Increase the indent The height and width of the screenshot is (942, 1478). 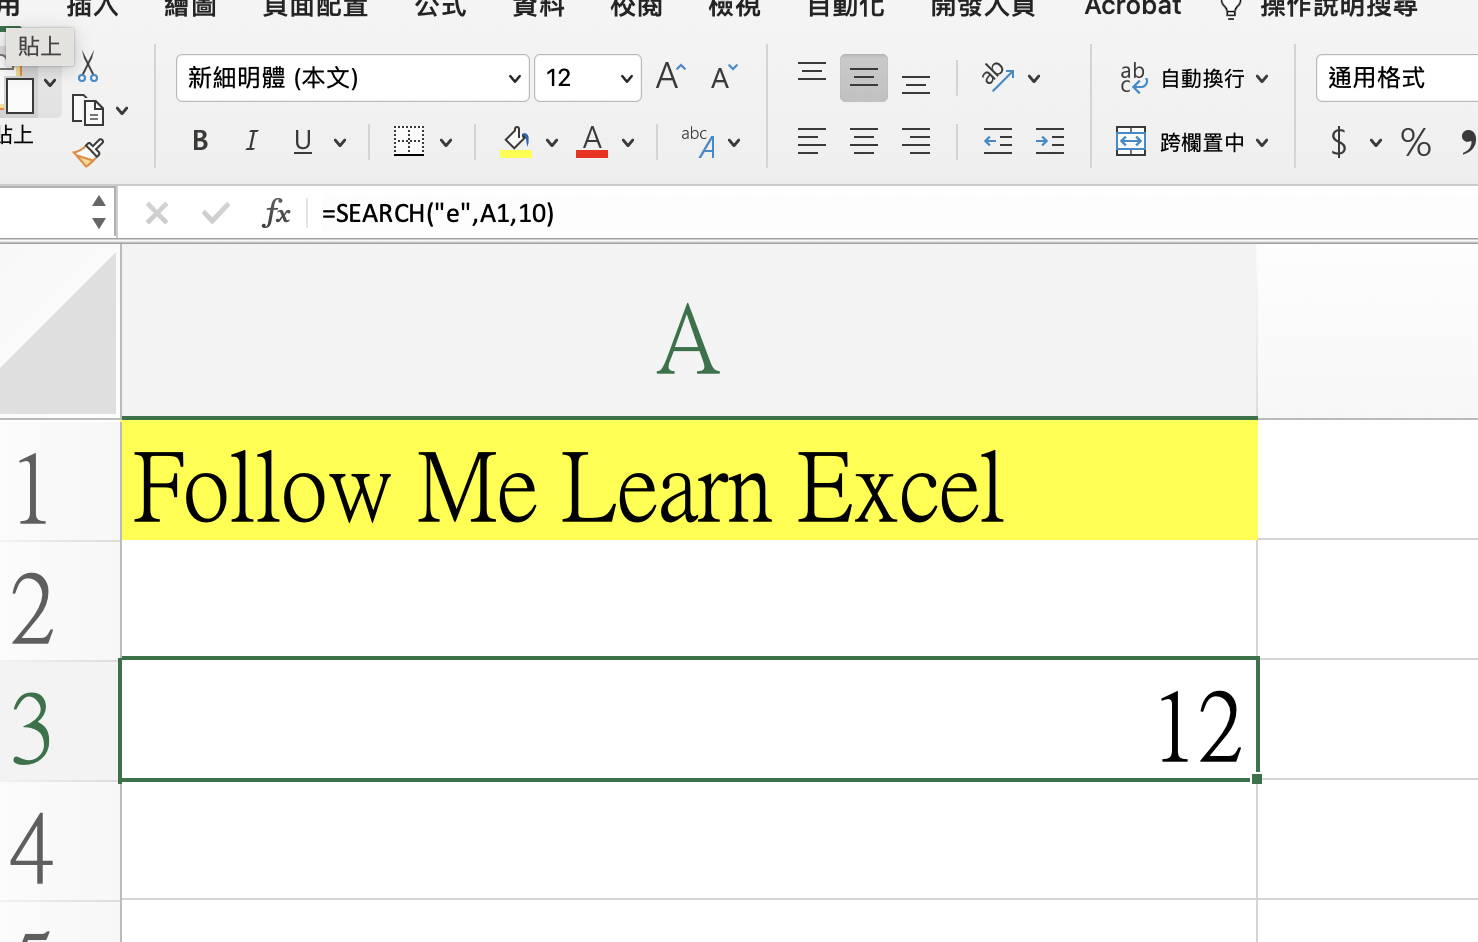pyautogui.click(x=1050, y=141)
